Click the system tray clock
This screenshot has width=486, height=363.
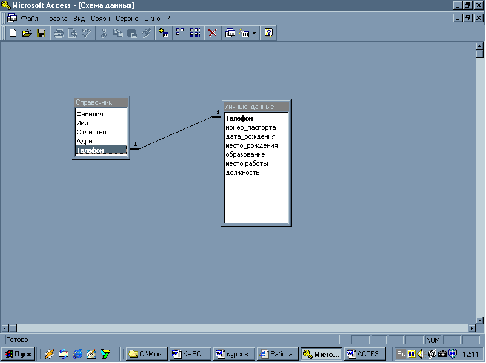pyautogui.click(x=470, y=354)
